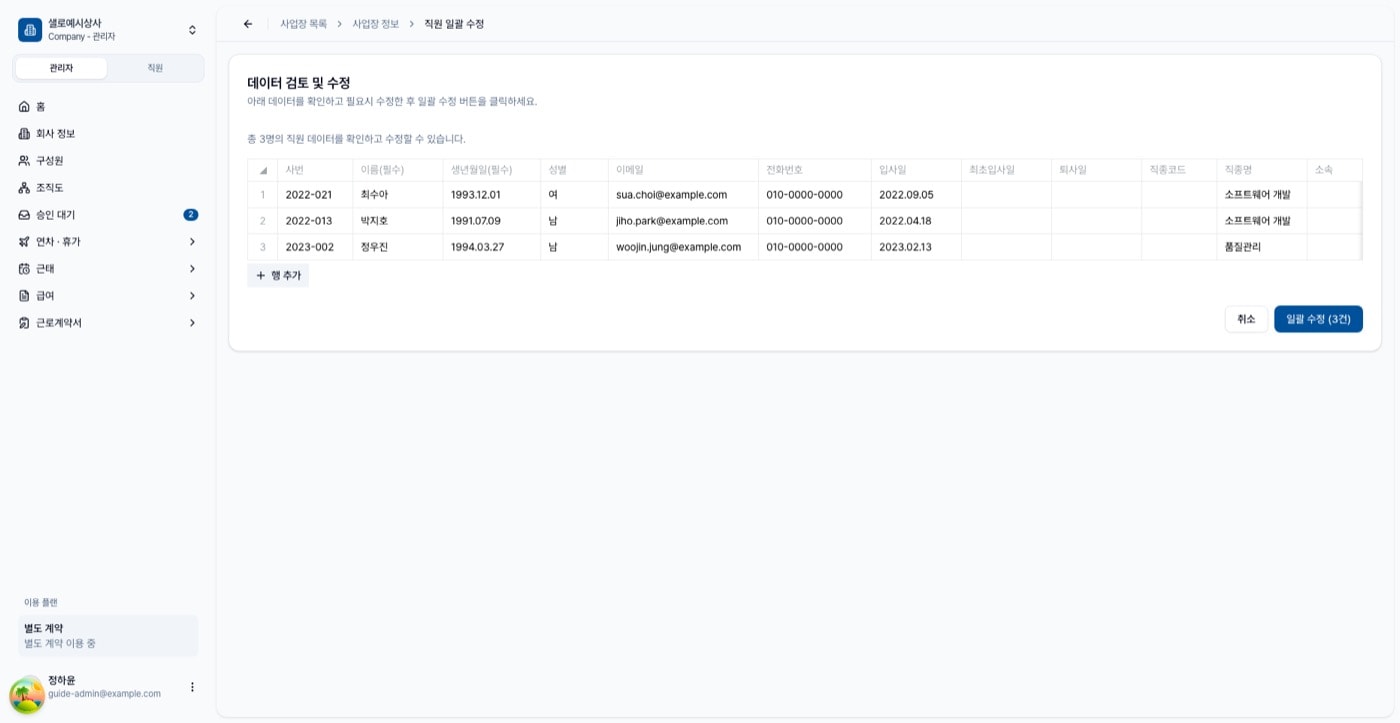Click the 회사 정보 building icon
This screenshot has width=1400, height=723.
(25, 133)
